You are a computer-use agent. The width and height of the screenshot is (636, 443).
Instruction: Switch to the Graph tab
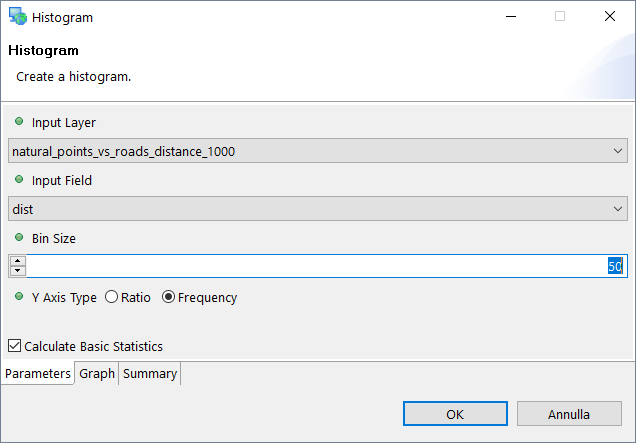click(97, 374)
